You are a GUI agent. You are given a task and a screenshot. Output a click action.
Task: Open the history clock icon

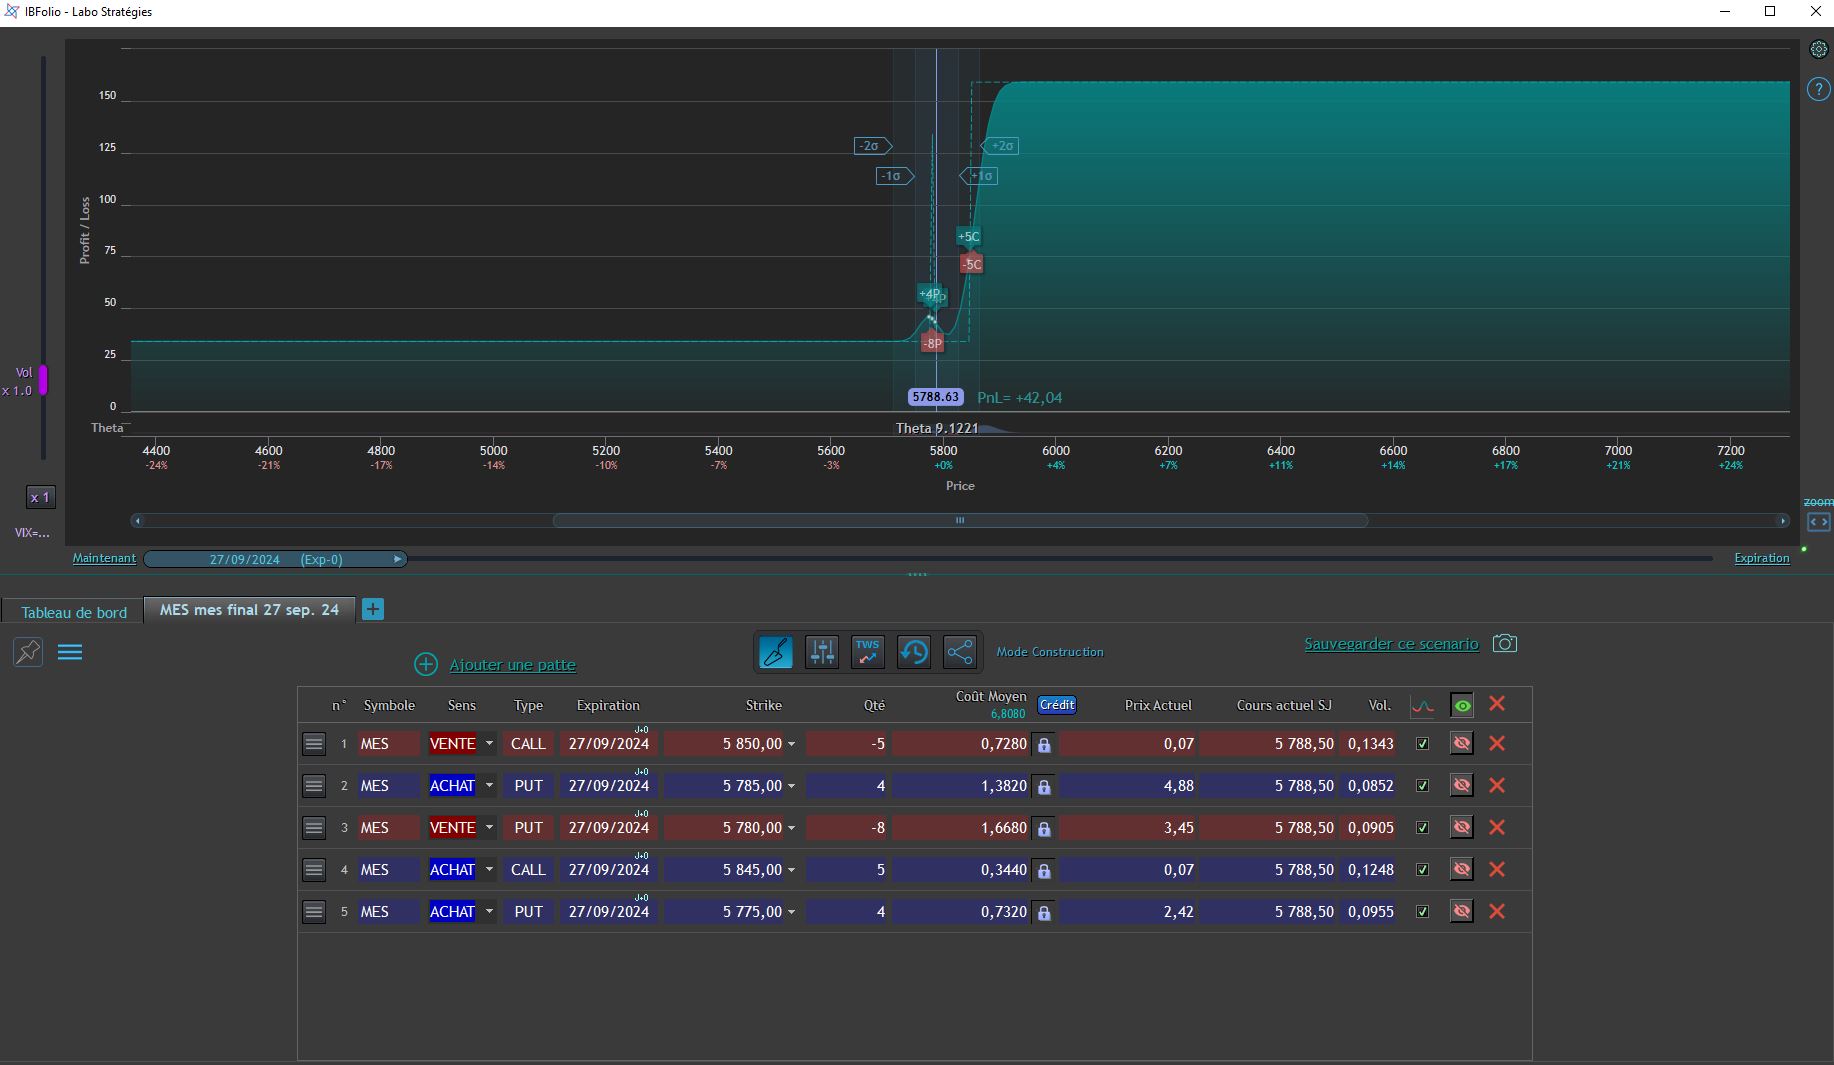[913, 652]
